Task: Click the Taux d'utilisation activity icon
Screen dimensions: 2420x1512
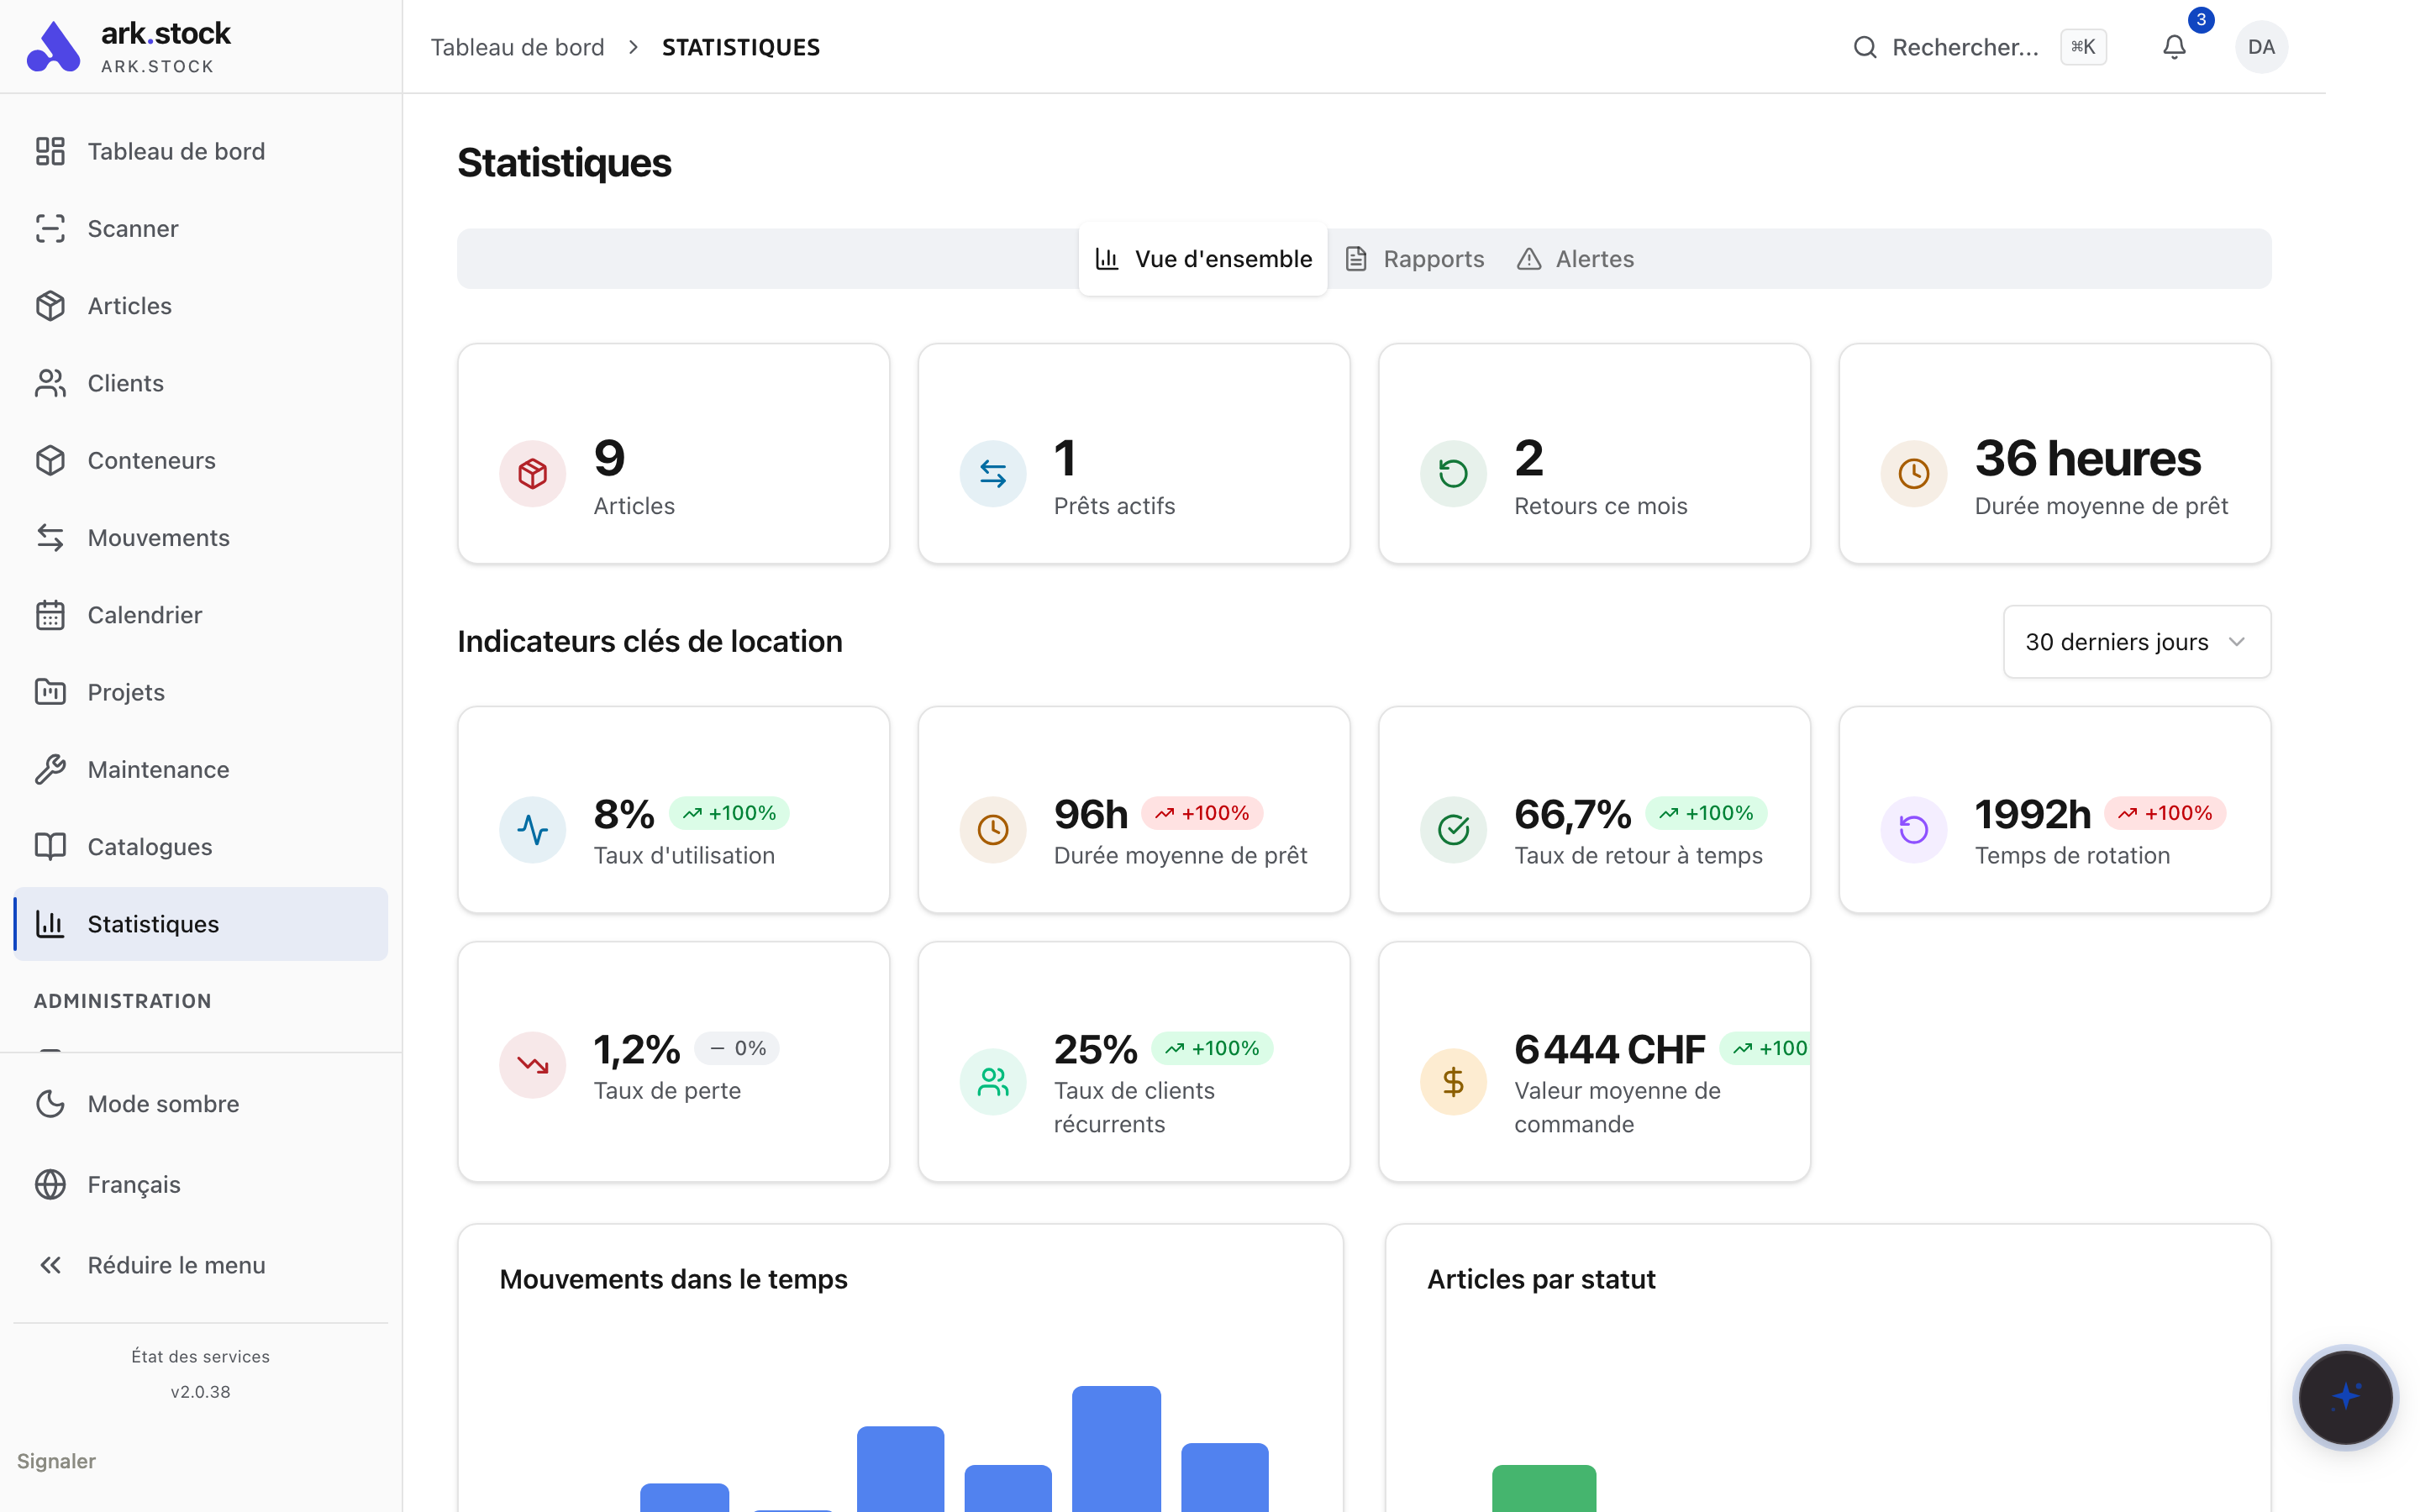Action: 532,829
